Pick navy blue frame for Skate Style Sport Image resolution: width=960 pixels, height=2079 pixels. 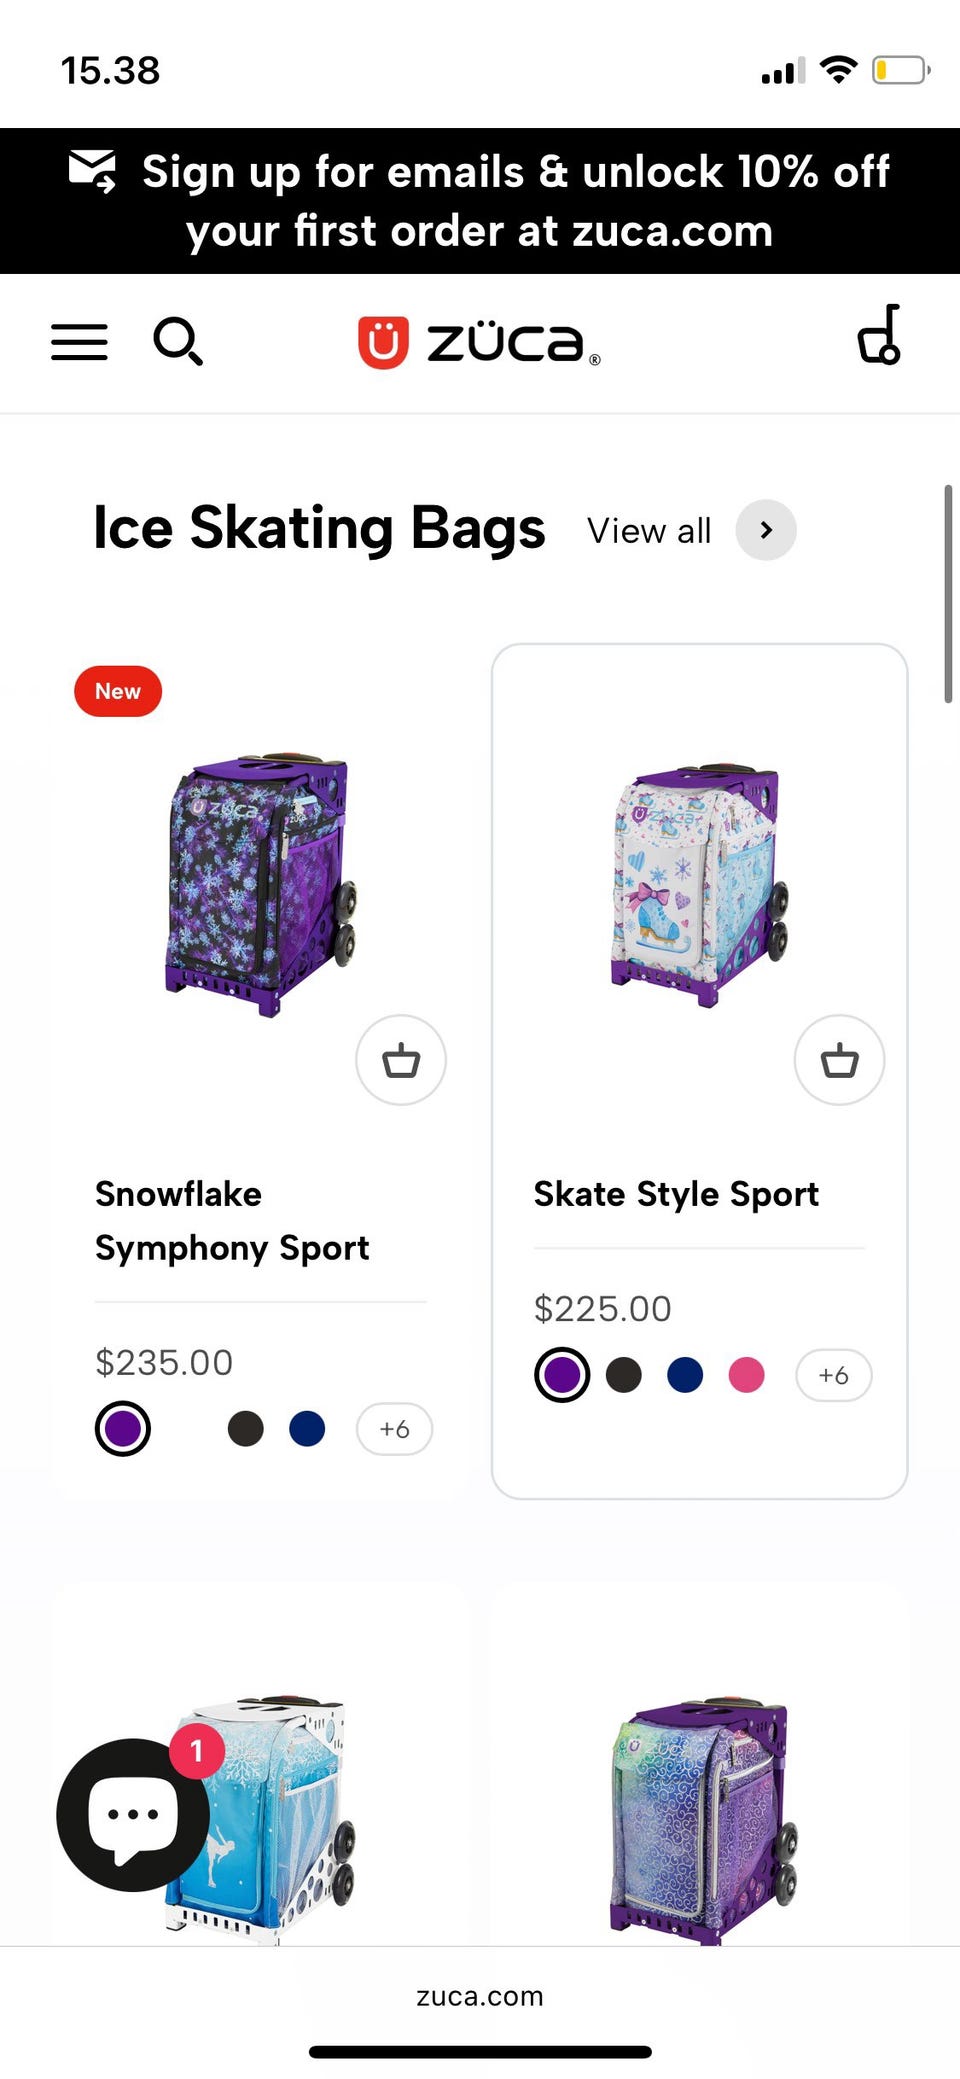(x=685, y=1375)
